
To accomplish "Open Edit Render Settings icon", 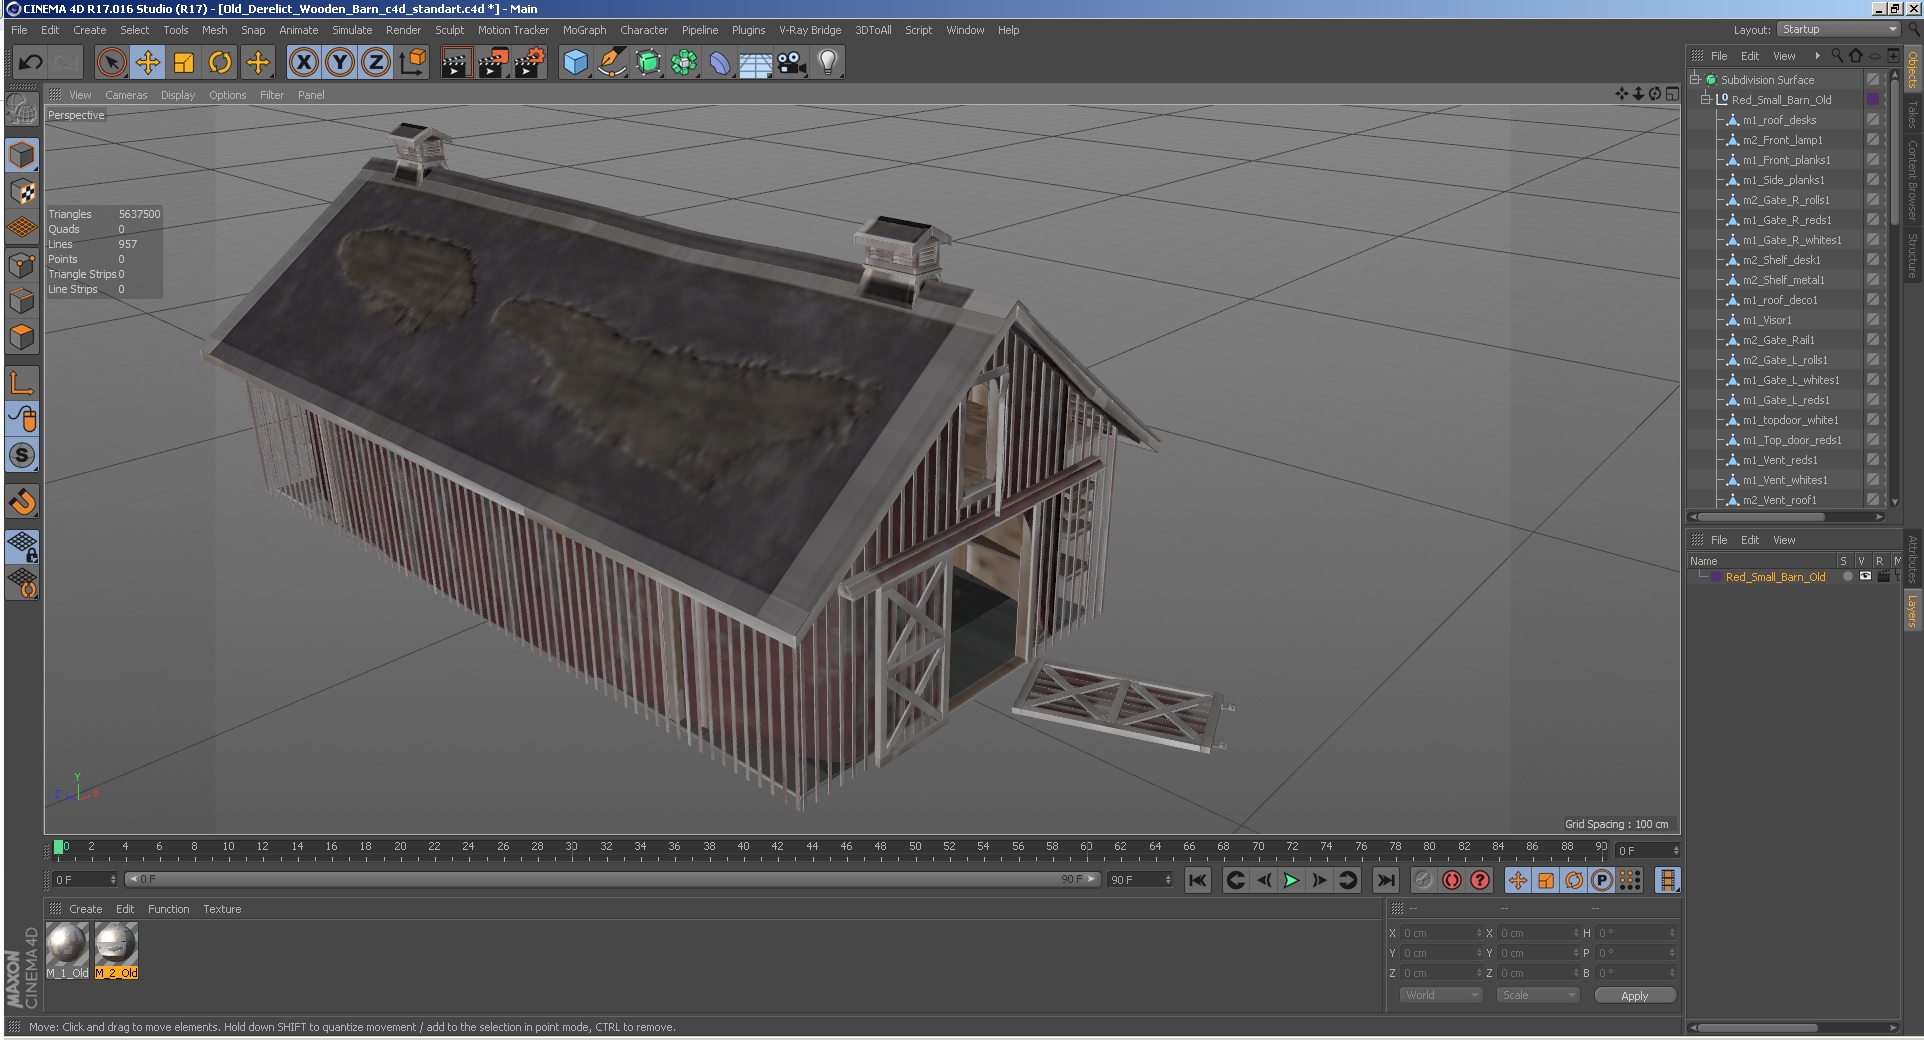I will 529,63.
